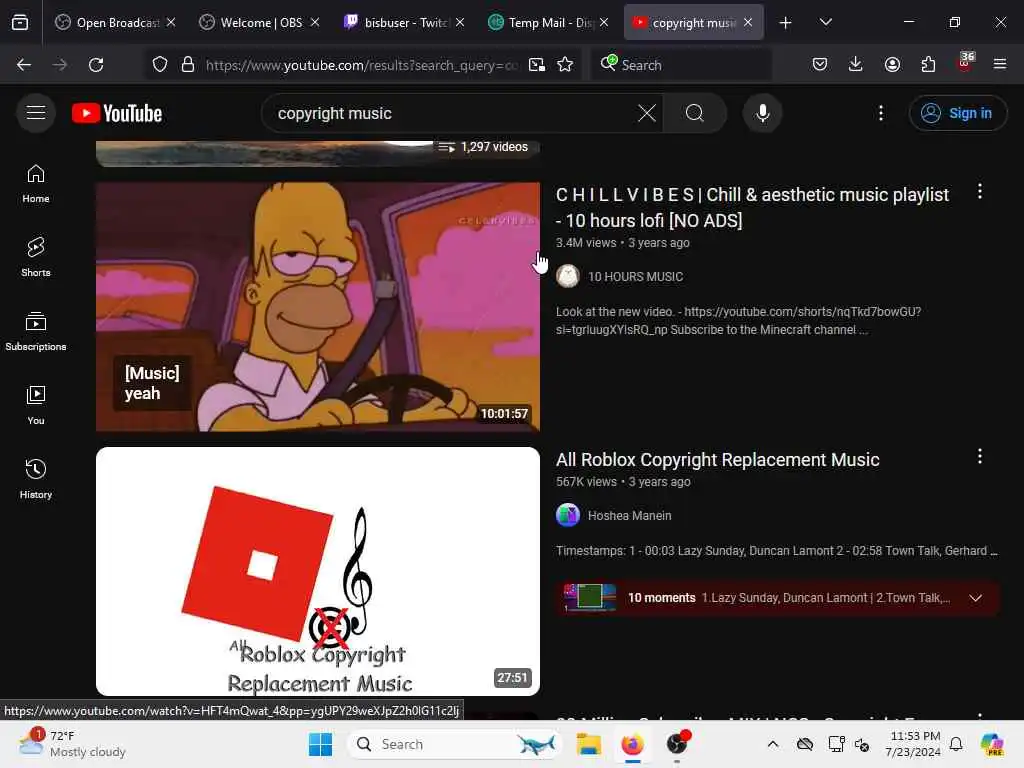Viewport: 1024px width, 768px height.
Task: Click the 10 HOURS MUSIC channel avatar
Action: point(568,276)
